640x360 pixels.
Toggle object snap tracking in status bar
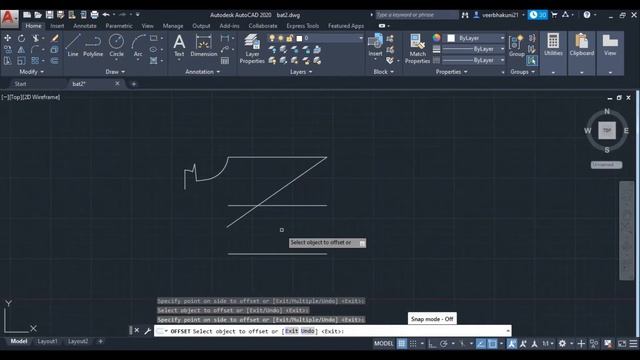[x=481, y=344]
